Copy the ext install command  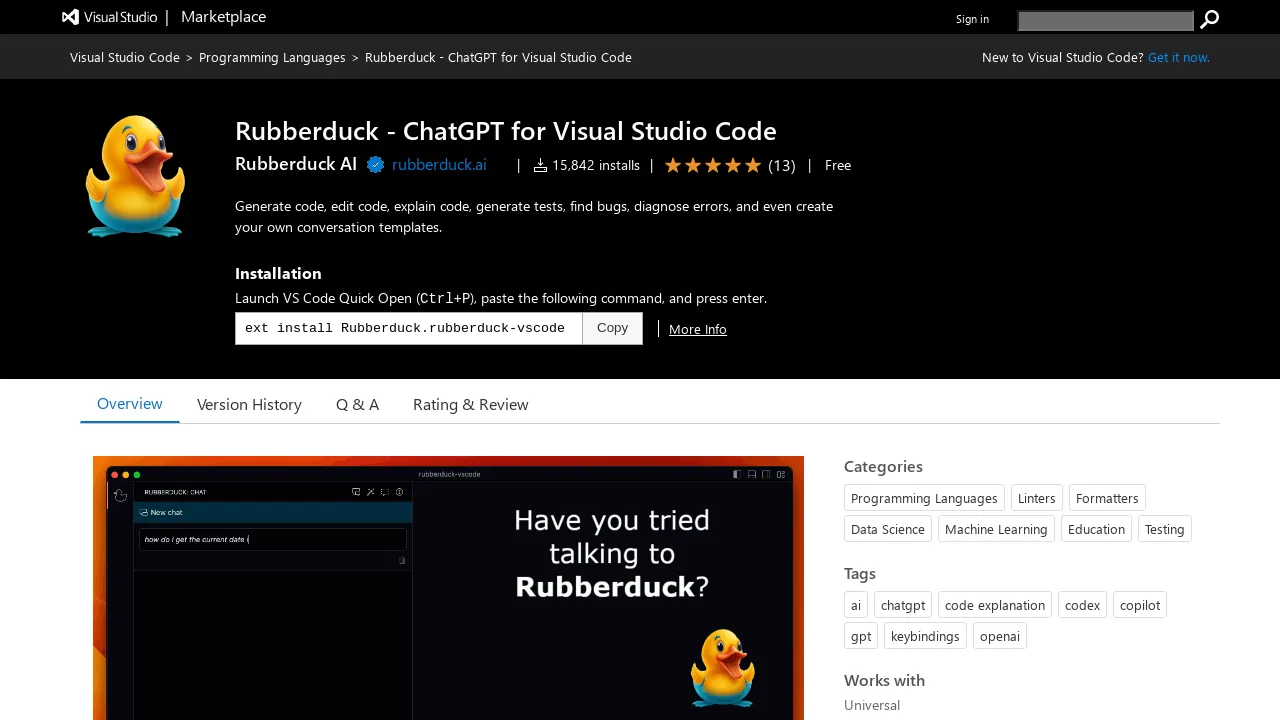tap(612, 328)
